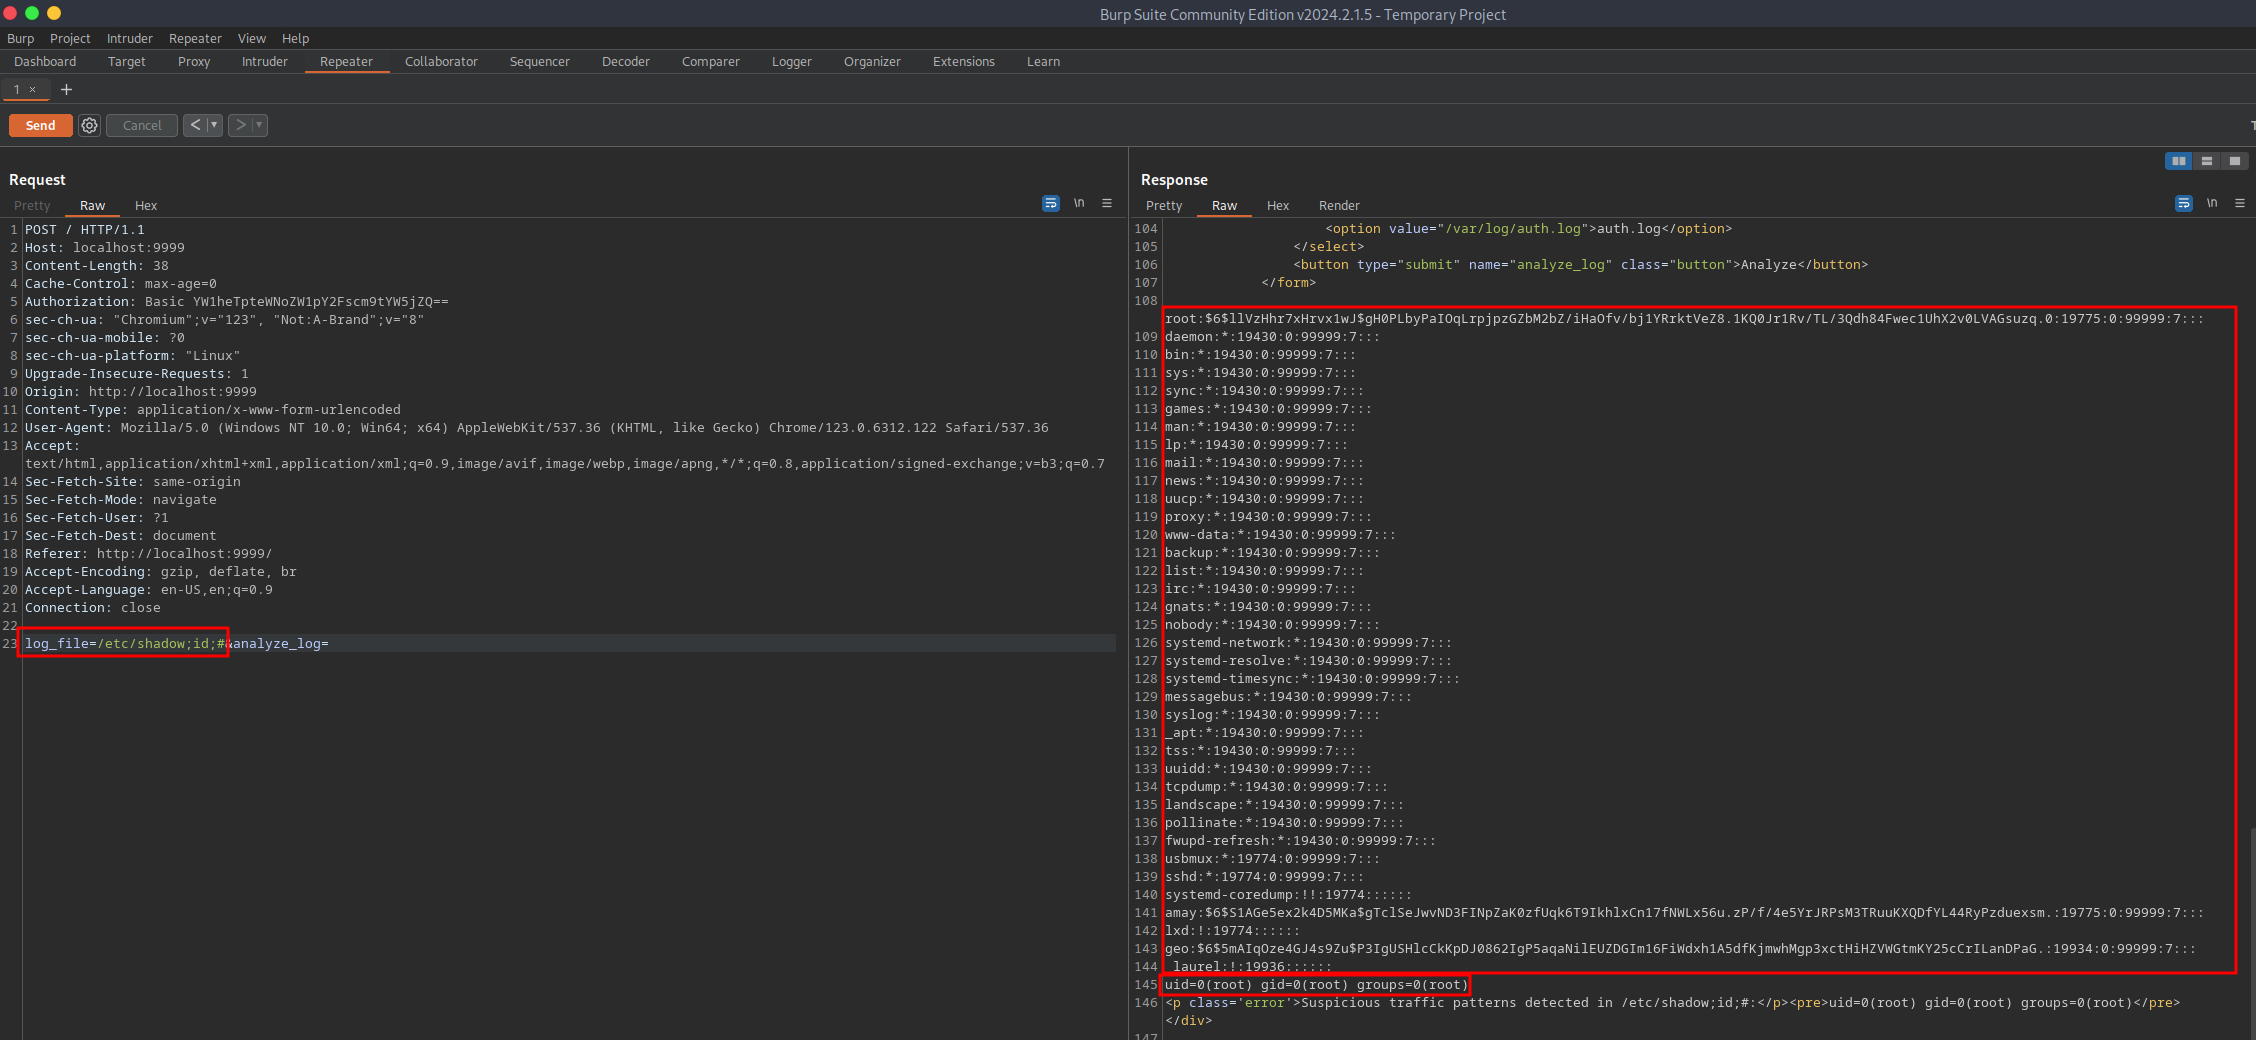Open the back history dropdown arrow

coord(214,125)
